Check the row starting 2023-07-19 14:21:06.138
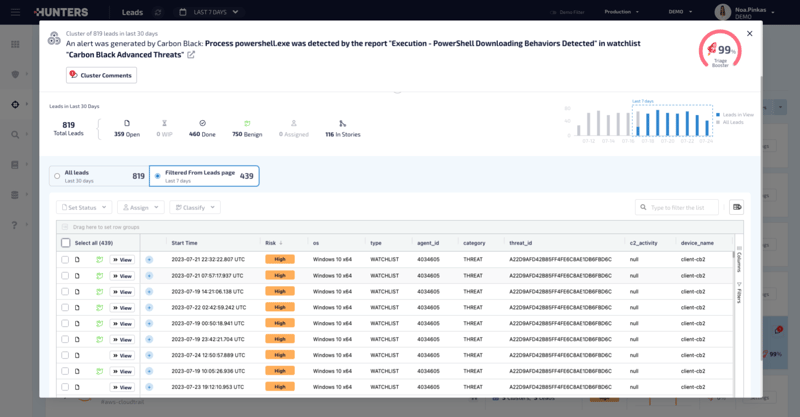Image resolution: width=800 pixels, height=417 pixels. tap(65, 291)
